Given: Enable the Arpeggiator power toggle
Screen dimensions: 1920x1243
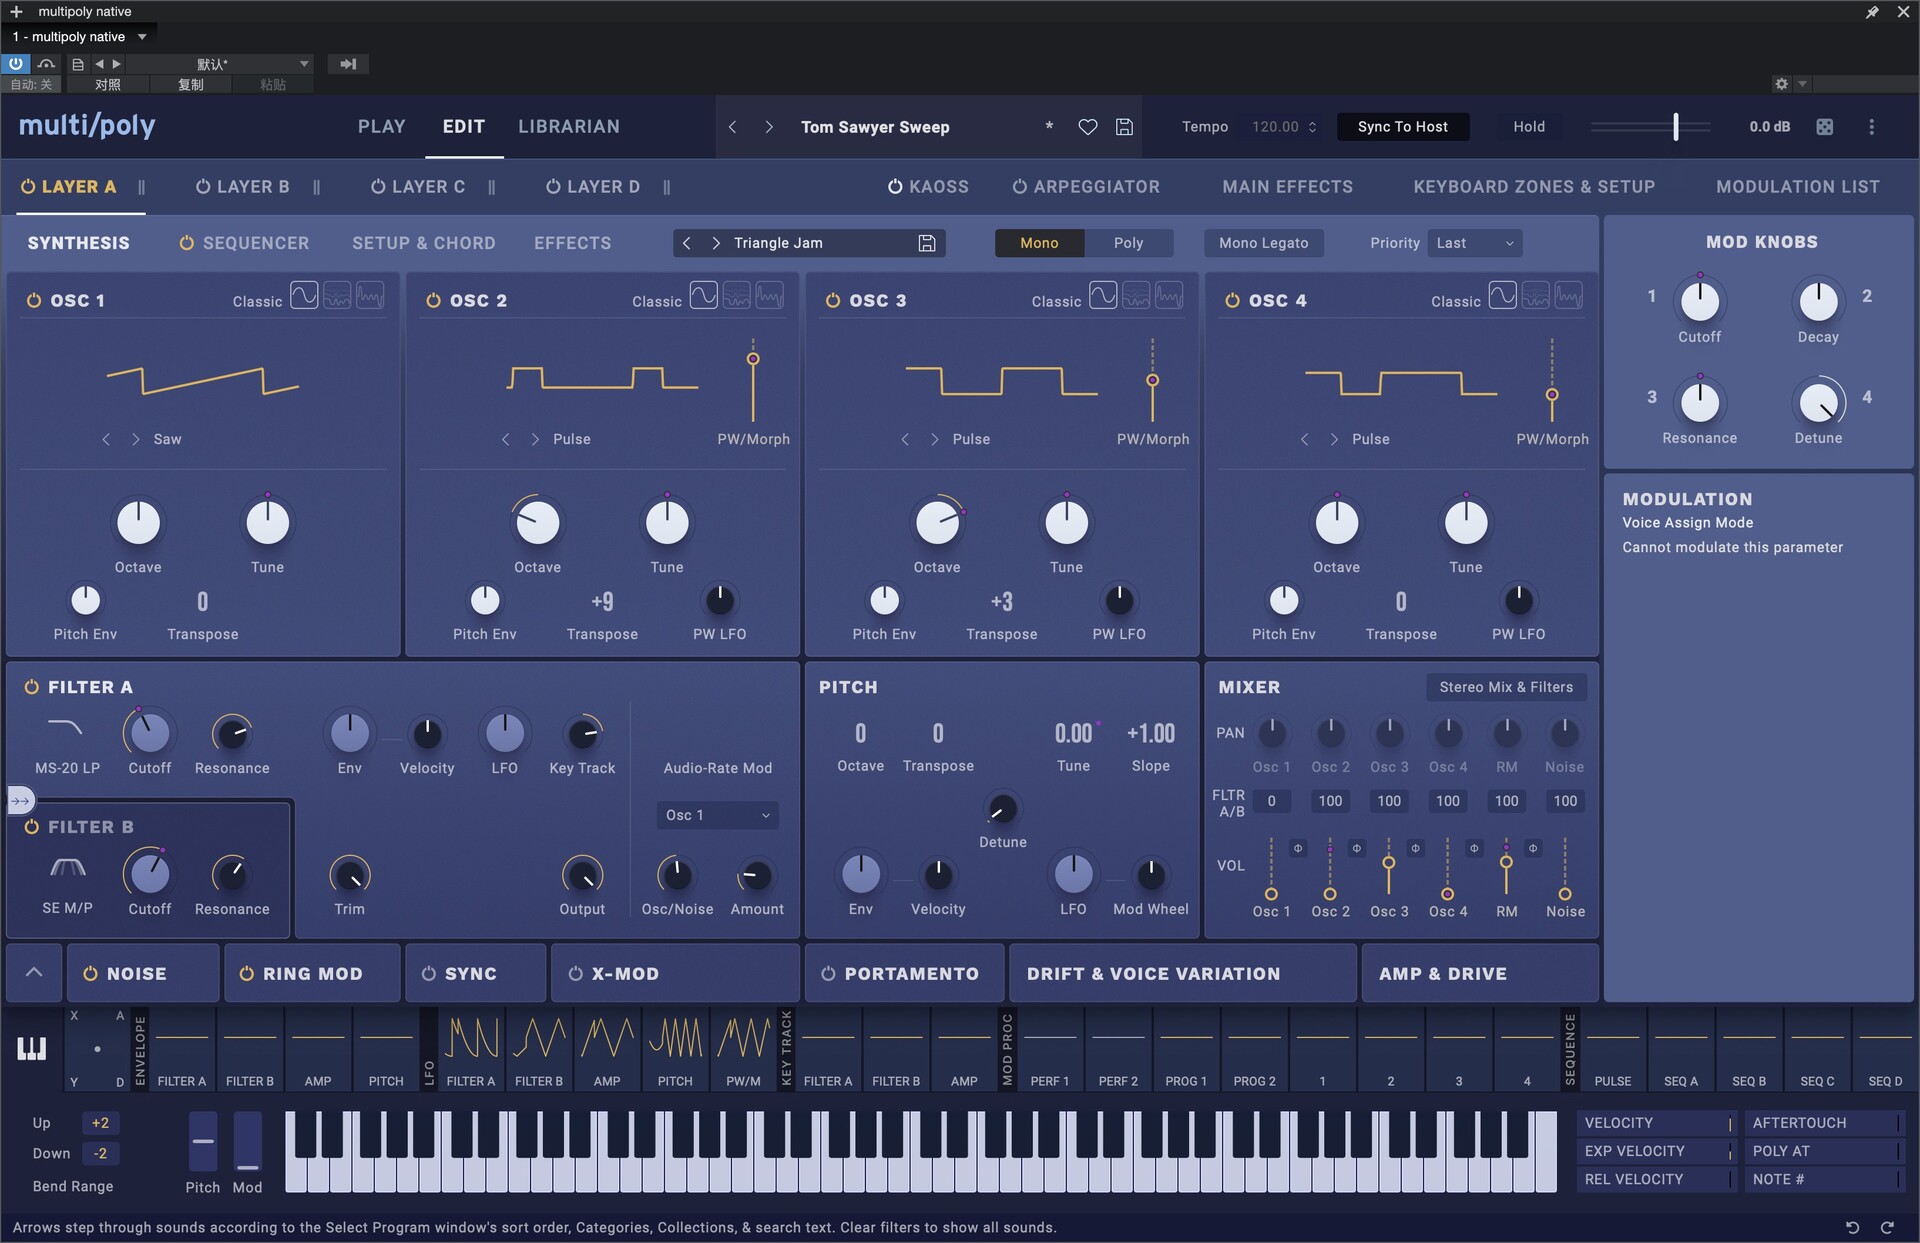Looking at the screenshot, I should coord(1020,187).
